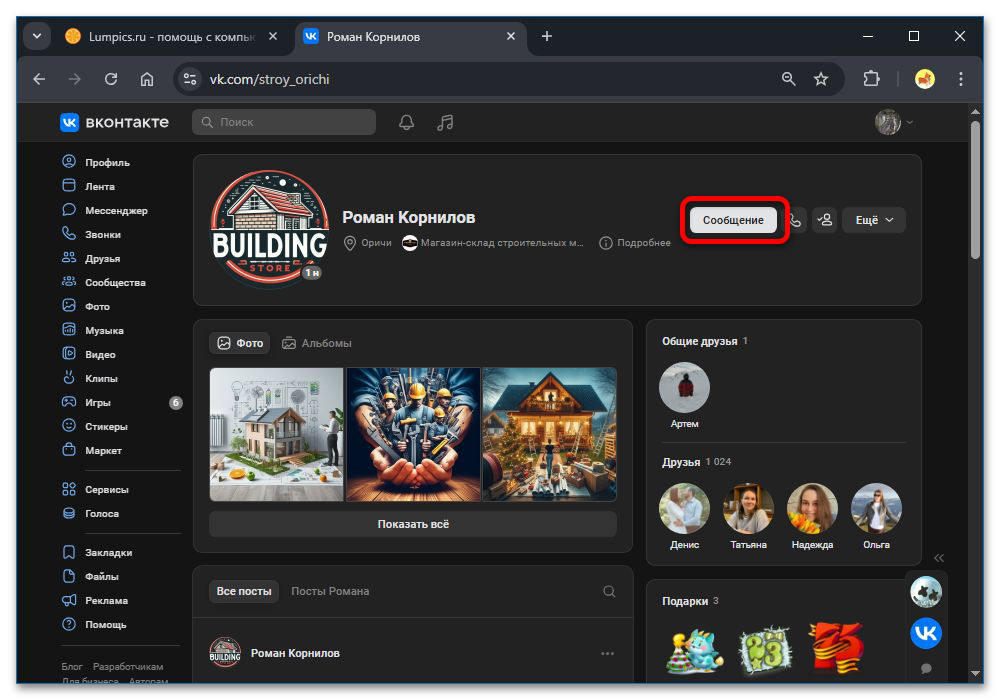Open workers with helmets photo thumbnail
The image size is (1000, 700).
pos(413,434)
